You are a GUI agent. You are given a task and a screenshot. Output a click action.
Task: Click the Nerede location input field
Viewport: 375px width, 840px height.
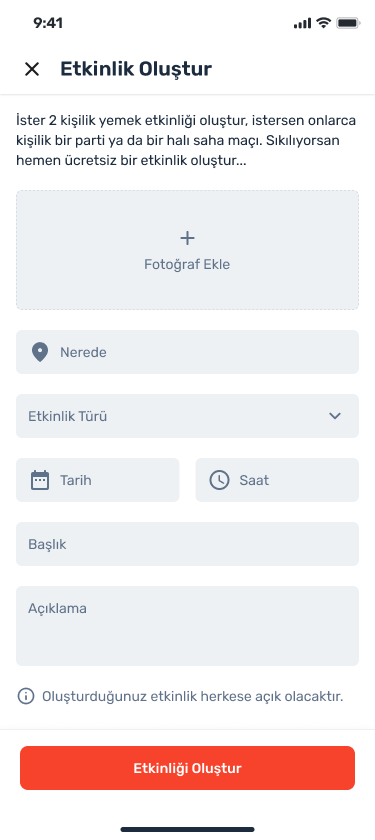click(x=188, y=352)
